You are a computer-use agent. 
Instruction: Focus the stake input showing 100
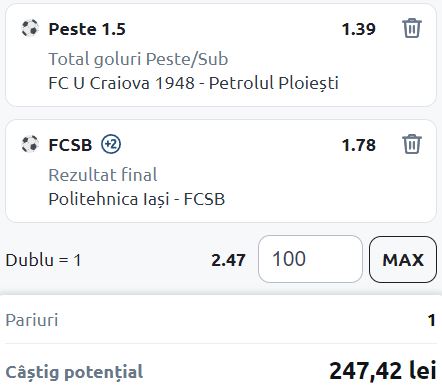point(310,259)
